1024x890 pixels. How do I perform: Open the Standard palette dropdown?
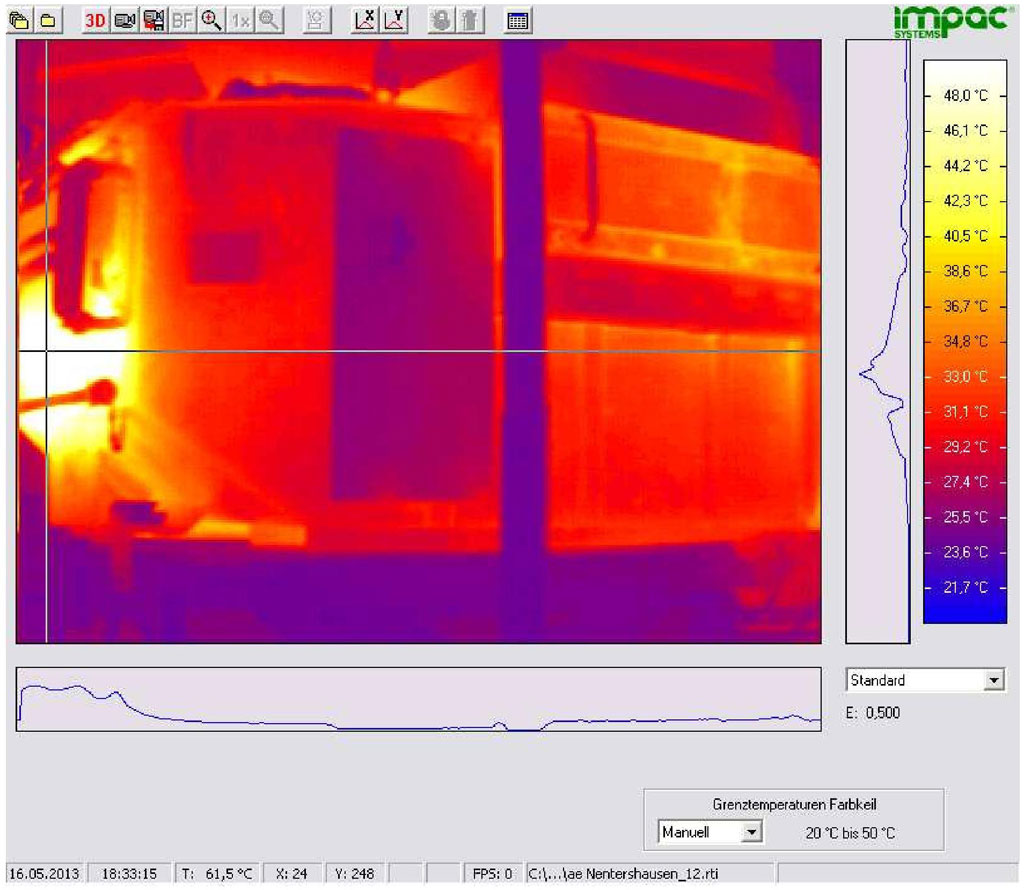coord(924,680)
